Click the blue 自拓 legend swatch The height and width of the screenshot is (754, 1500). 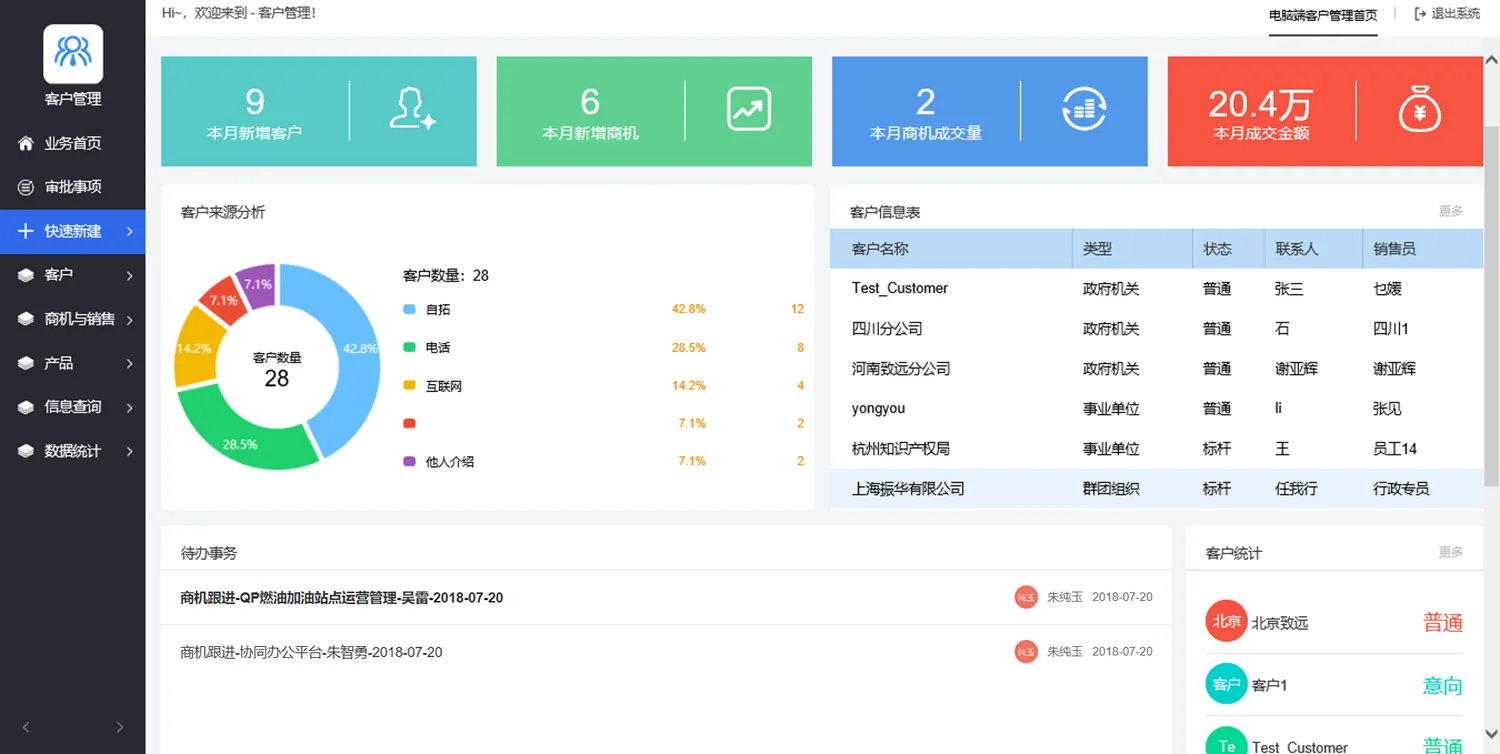pos(409,310)
